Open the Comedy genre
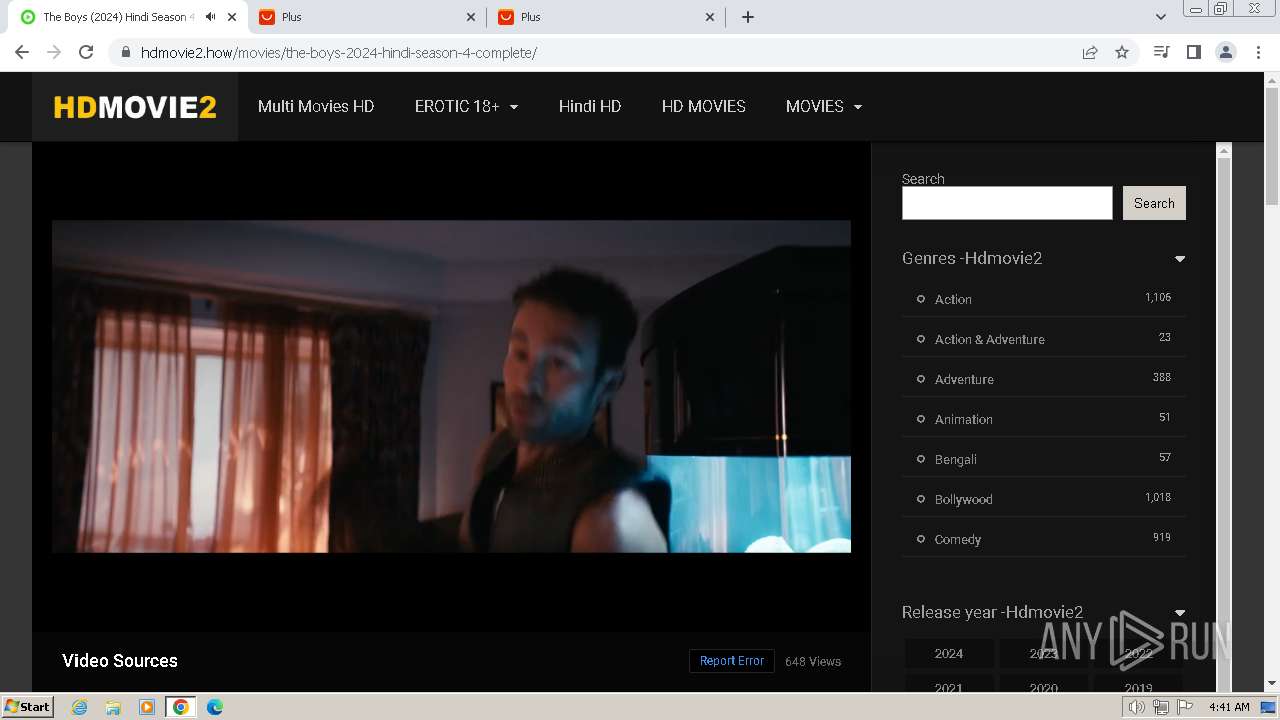 tap(957, 539)
